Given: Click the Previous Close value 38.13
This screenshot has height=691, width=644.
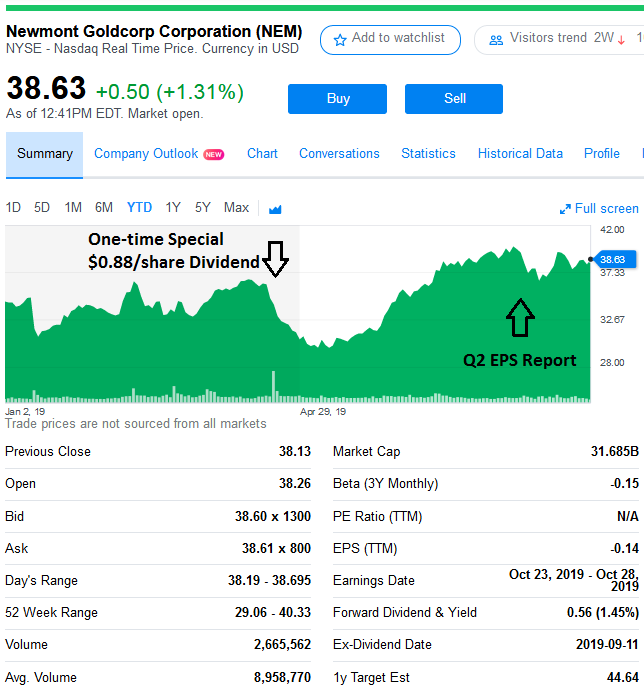Looking at the screenshot, I should (294, 451).
